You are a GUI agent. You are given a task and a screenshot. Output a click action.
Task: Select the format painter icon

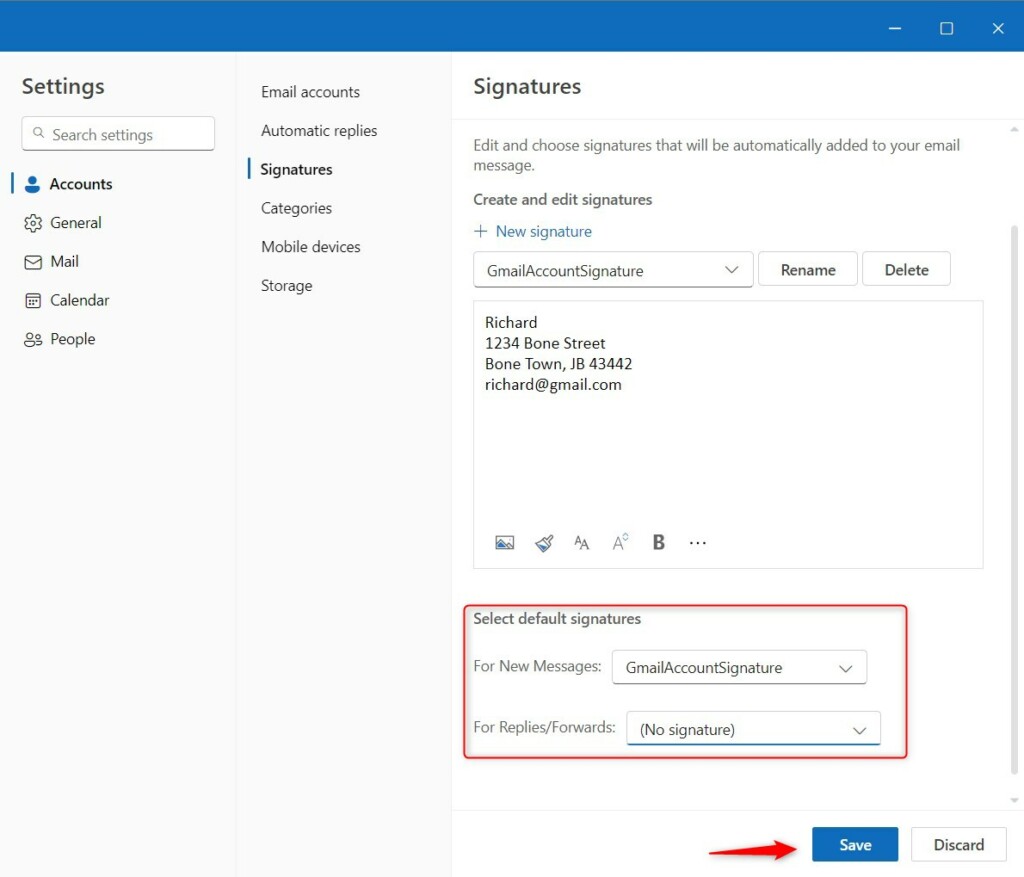[x=543, y=542]
